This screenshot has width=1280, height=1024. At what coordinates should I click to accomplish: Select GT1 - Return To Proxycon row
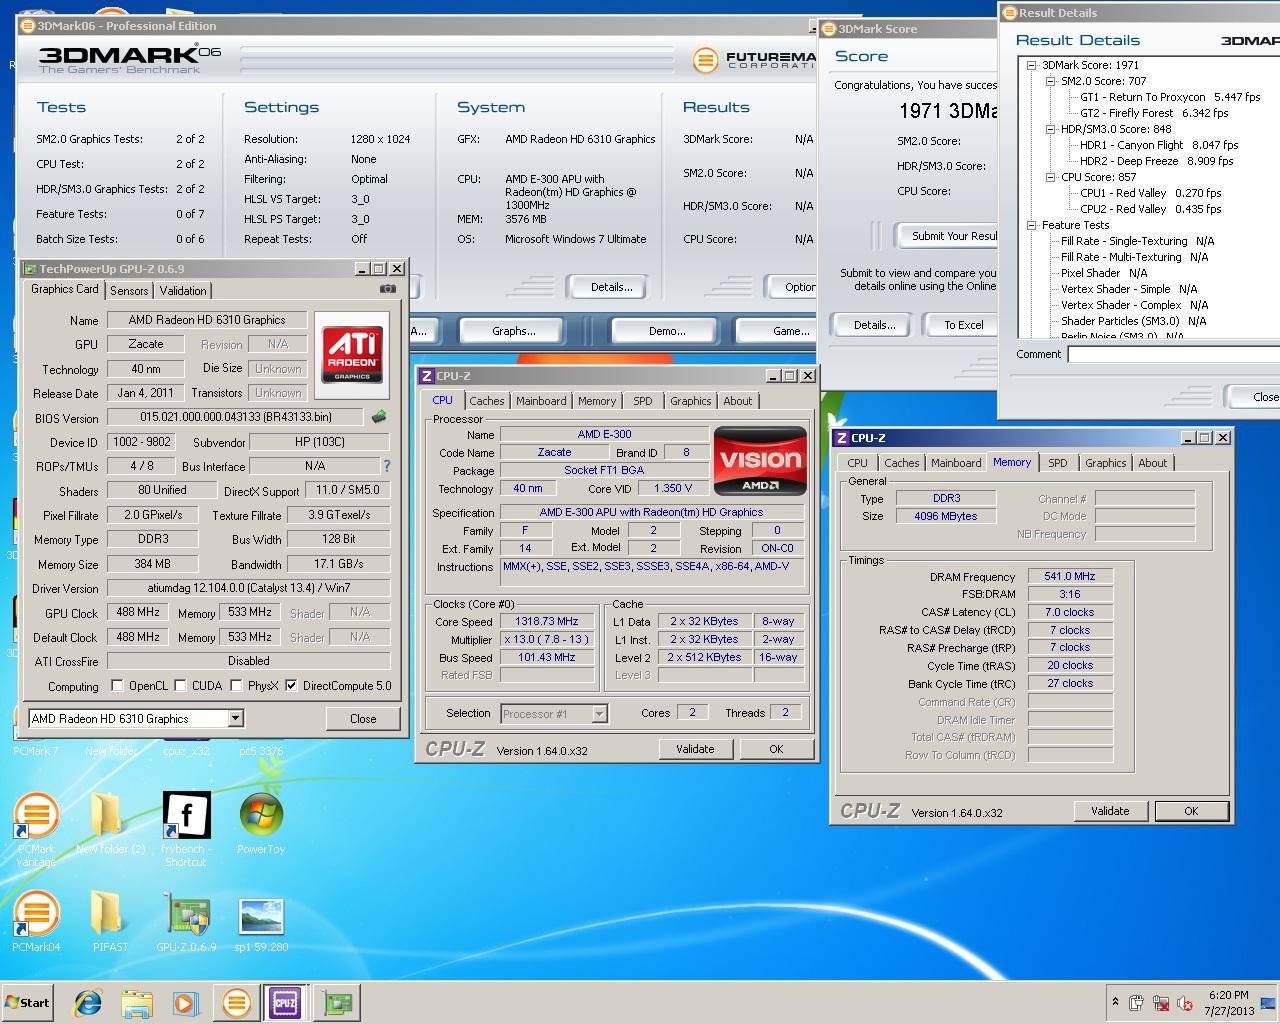1170,97
